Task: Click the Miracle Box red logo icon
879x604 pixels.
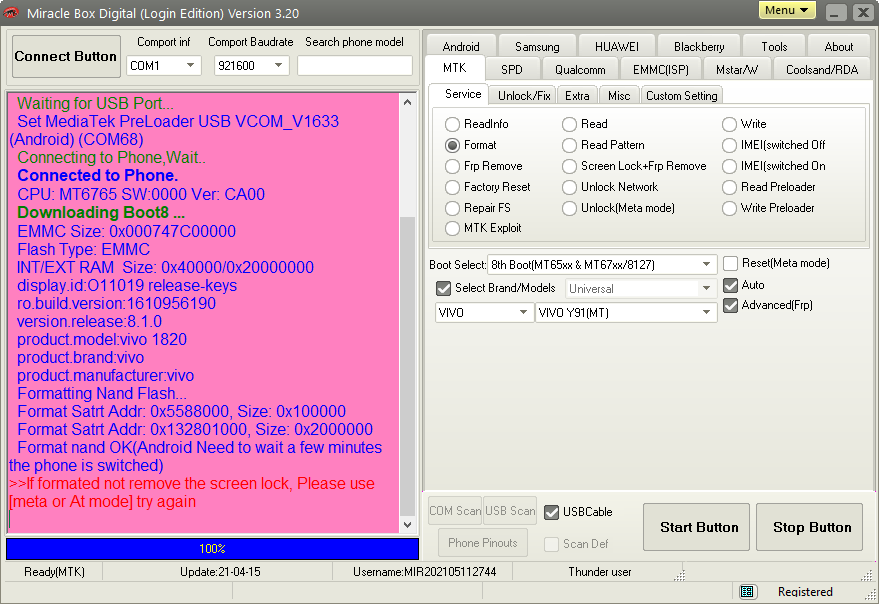Action: [11, 12]
